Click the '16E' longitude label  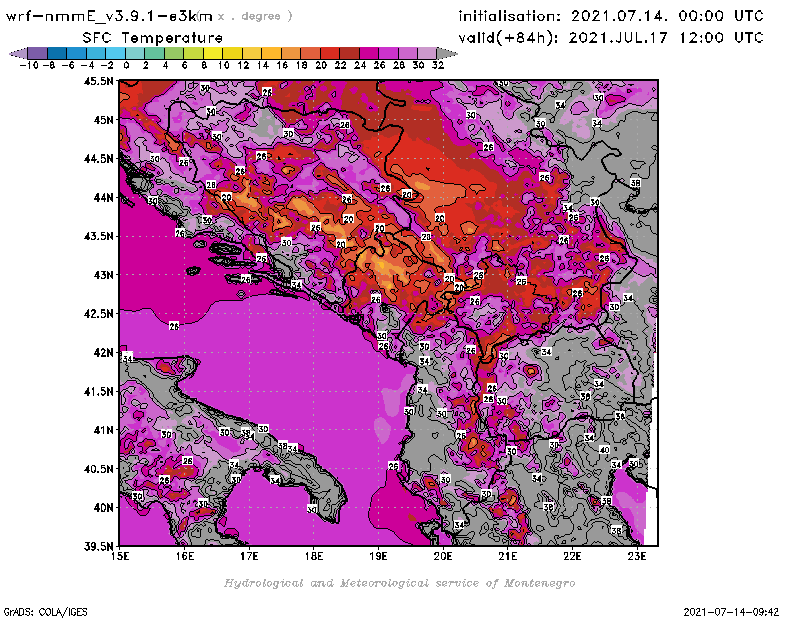pyautogui.click(x=185, y=556)
